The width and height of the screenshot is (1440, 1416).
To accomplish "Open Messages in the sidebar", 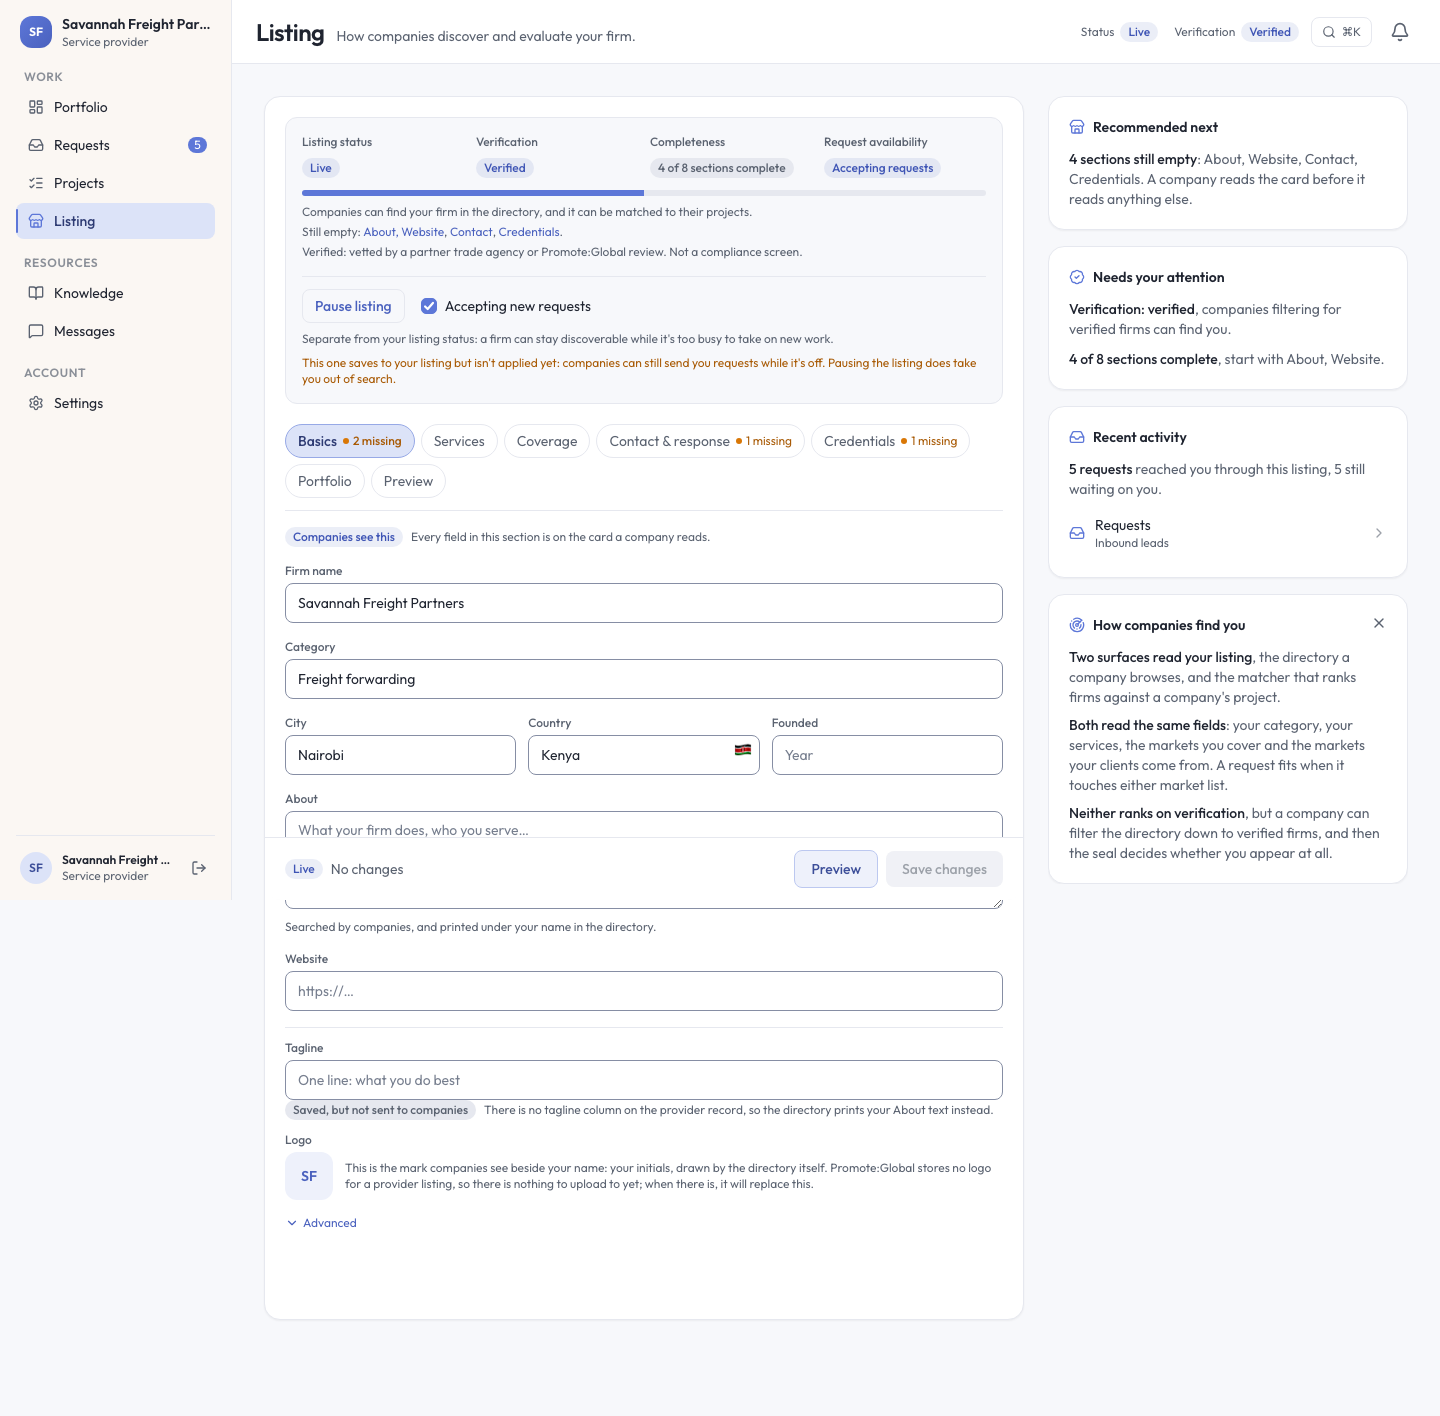I will (x=115, y=331).
